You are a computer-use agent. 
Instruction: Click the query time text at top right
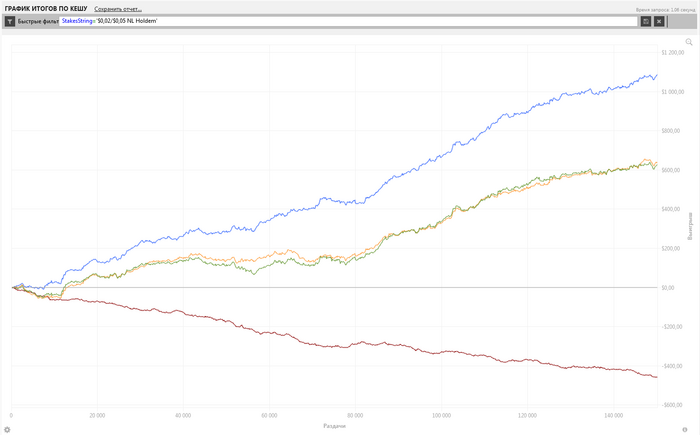(x=666, y=10)
